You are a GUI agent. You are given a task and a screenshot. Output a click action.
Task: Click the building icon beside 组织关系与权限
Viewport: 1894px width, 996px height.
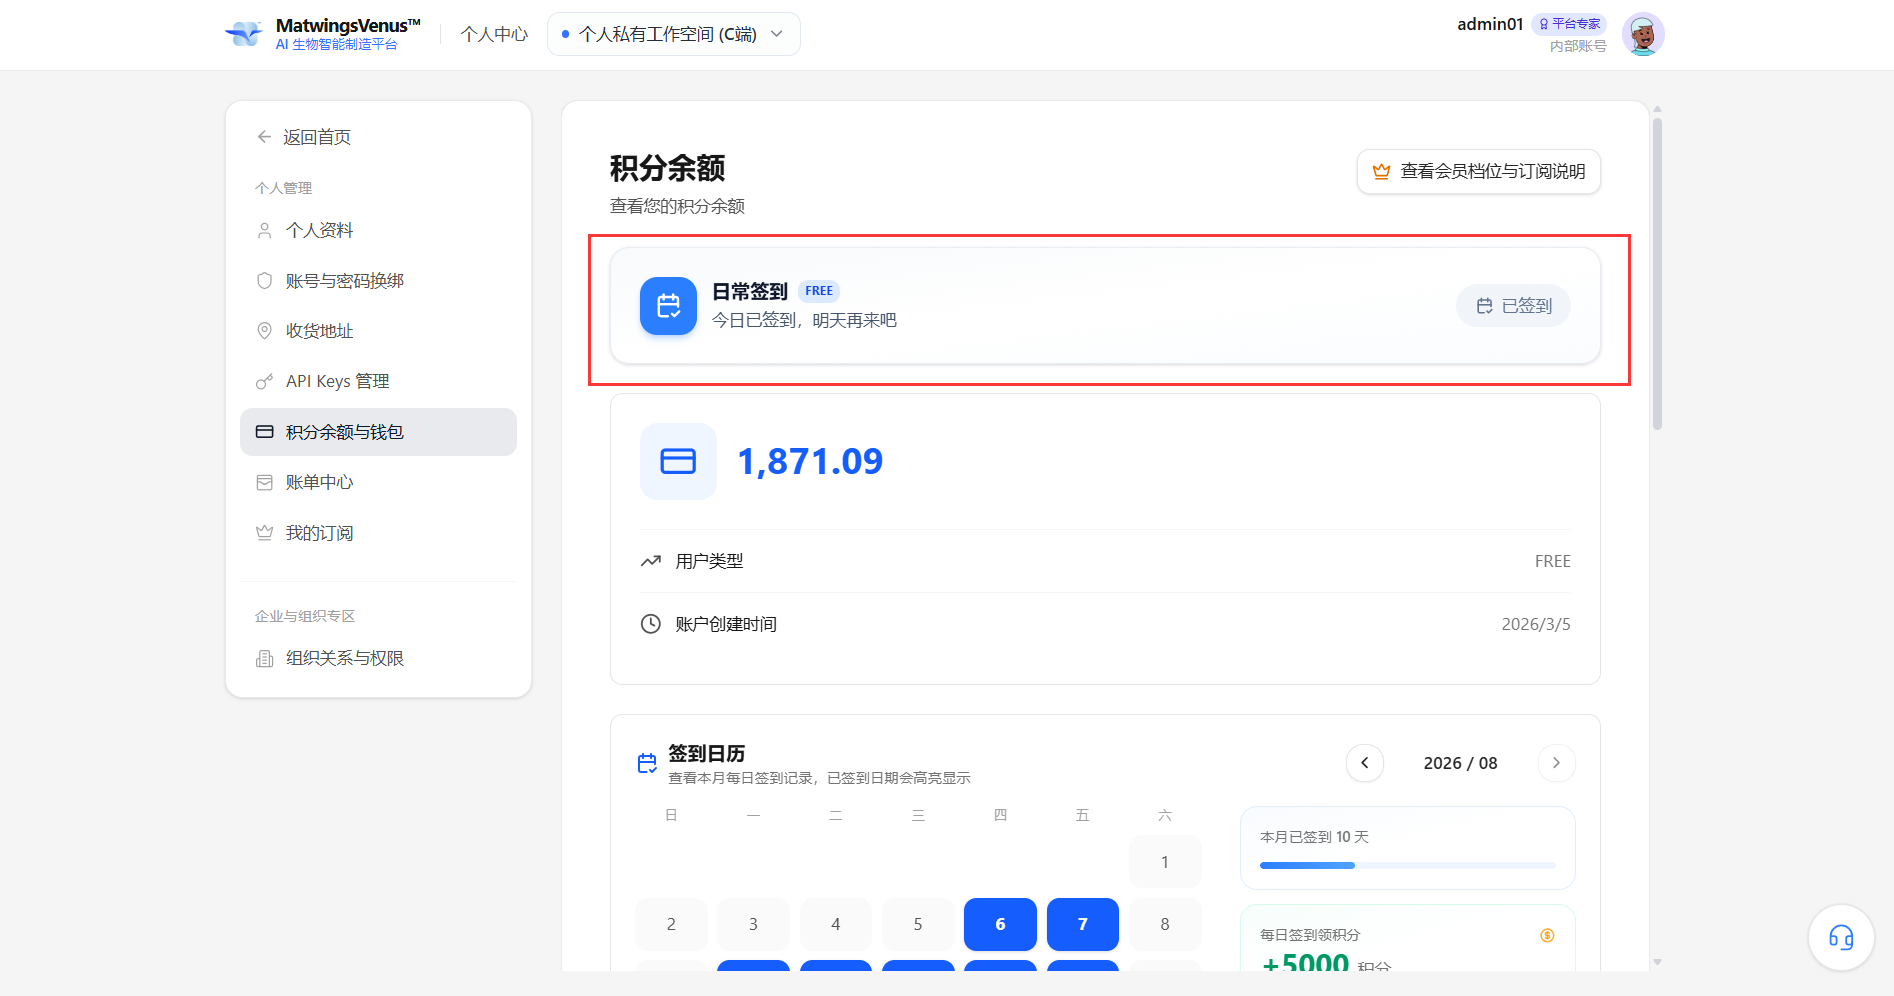(x=264, y=658)
